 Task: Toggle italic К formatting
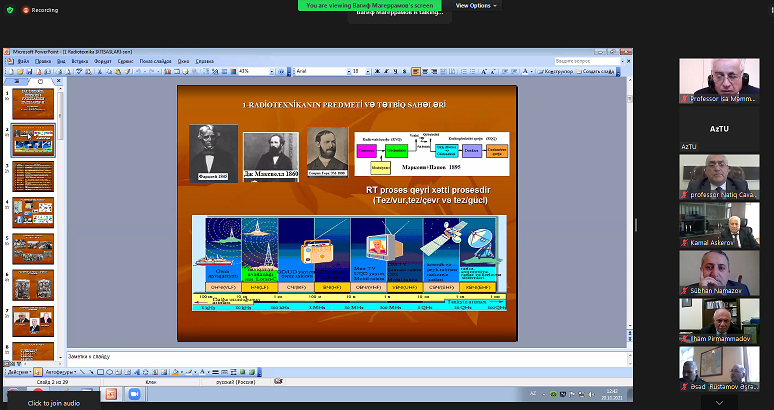click(387, 72)
